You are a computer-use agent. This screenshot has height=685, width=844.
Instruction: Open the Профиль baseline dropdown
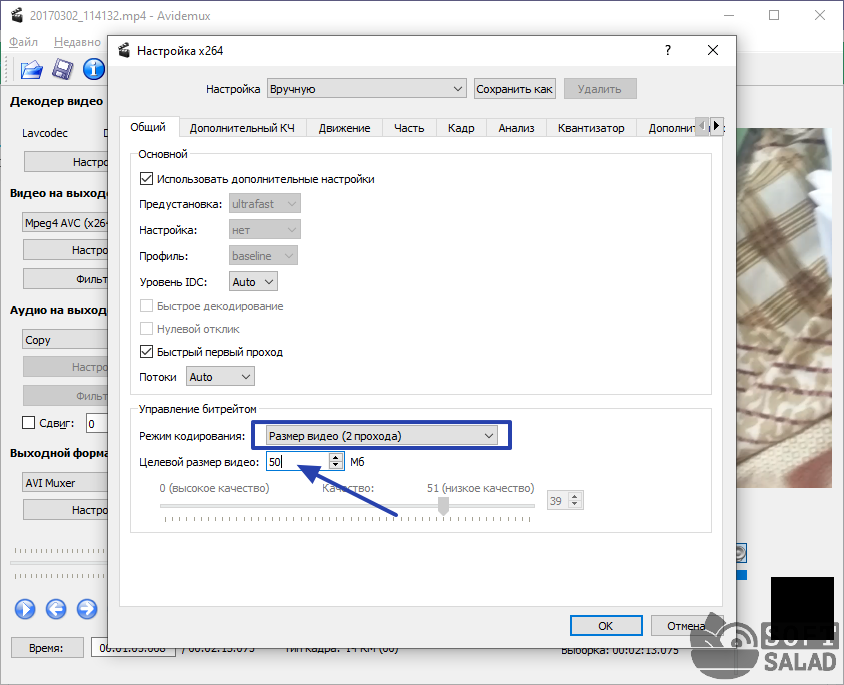[x=263, y=256]
